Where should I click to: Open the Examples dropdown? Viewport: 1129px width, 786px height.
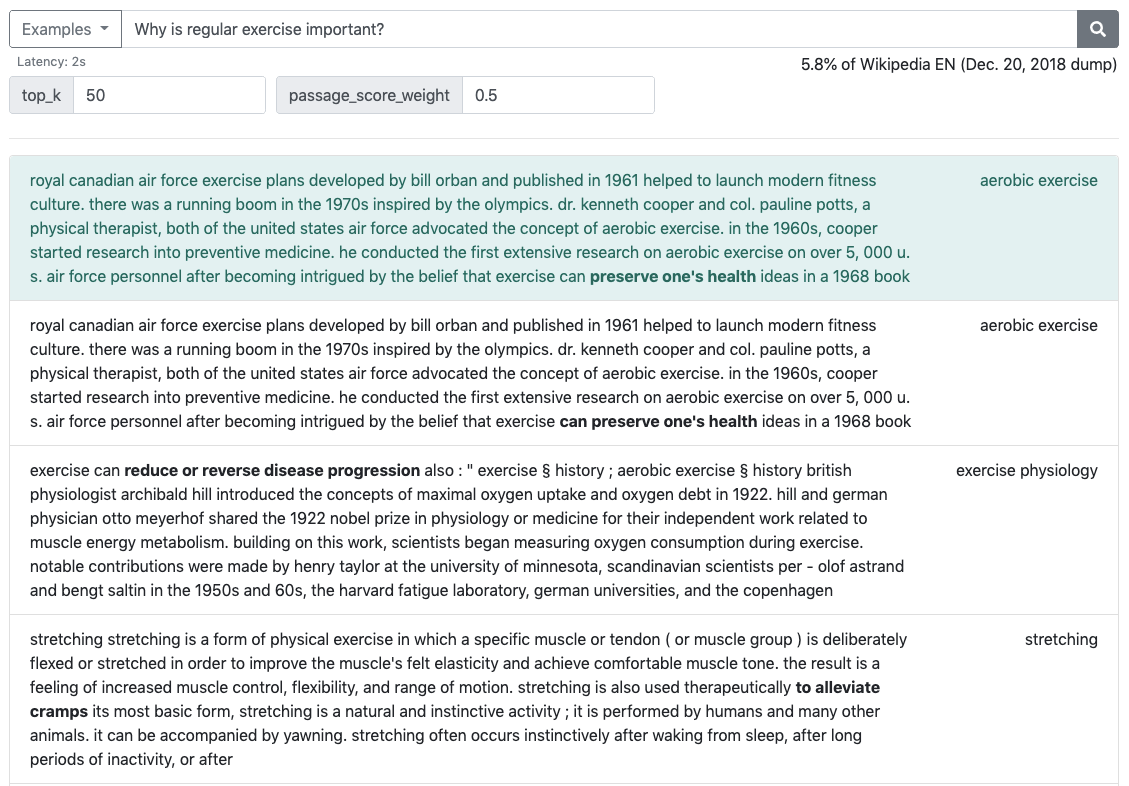point(65,29)
